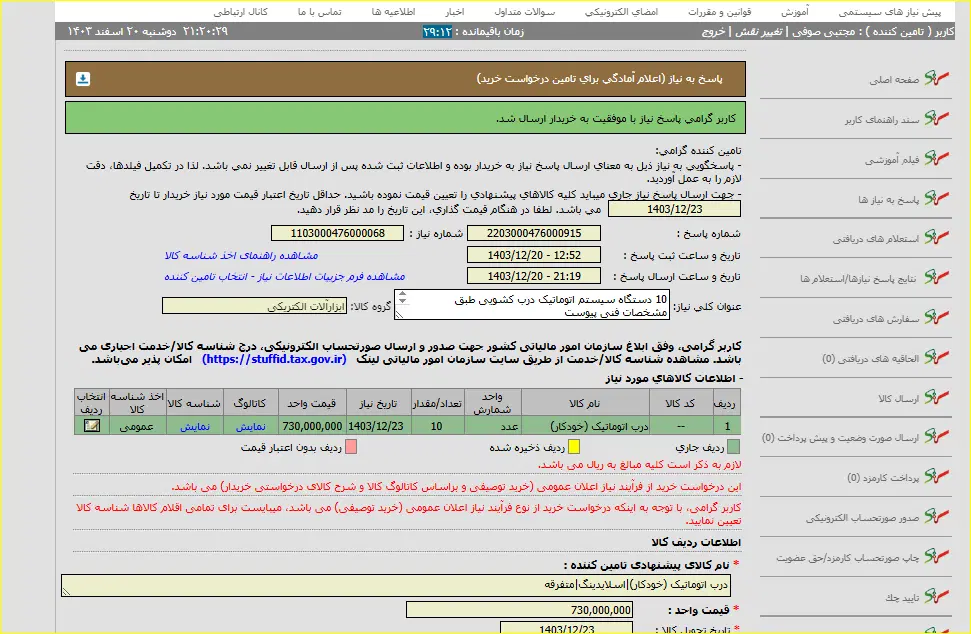Click the نام کالای پیشنهادی تامین کننده textbox
The image size is (971, 634).
396,585
